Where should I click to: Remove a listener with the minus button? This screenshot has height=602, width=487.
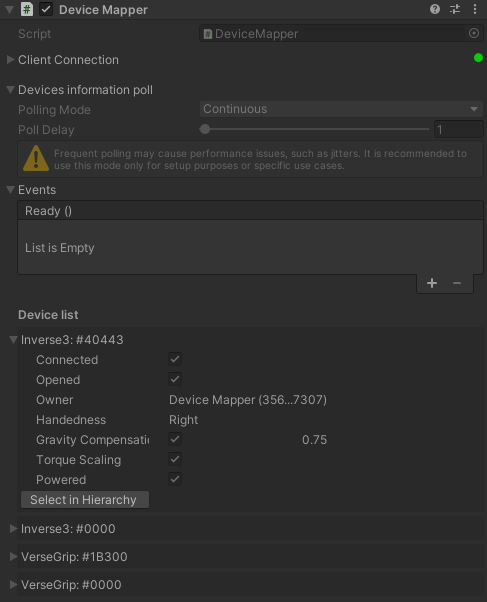point(457,283)
